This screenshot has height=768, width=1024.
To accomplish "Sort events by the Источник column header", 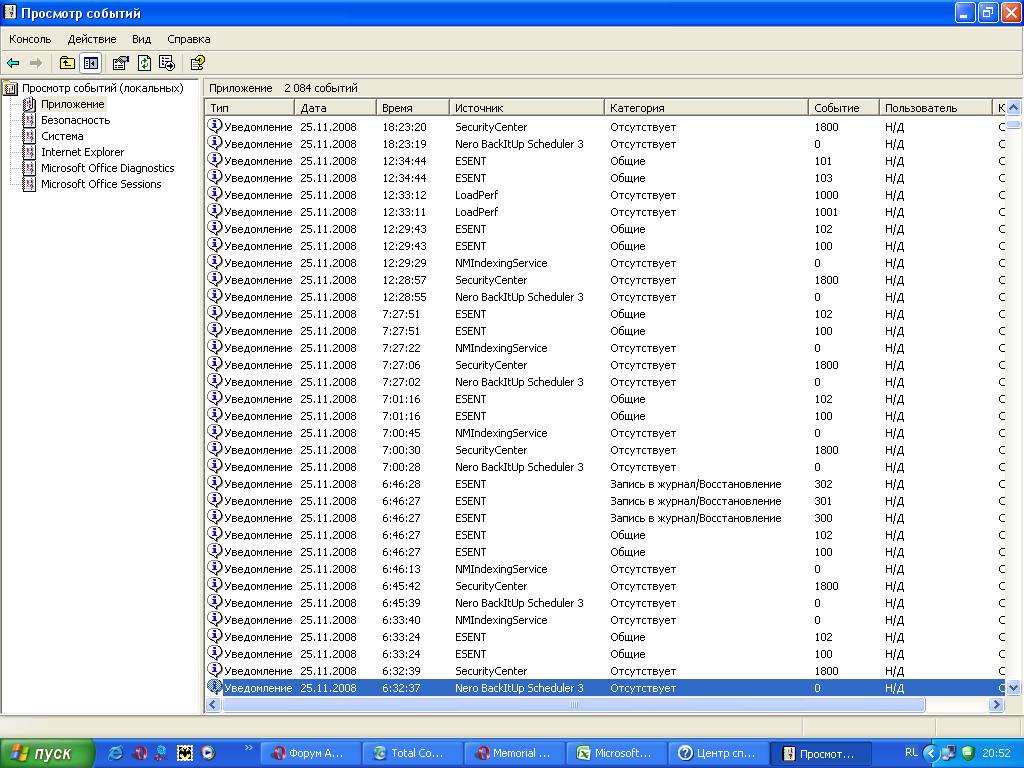I will tap(526, 108).
